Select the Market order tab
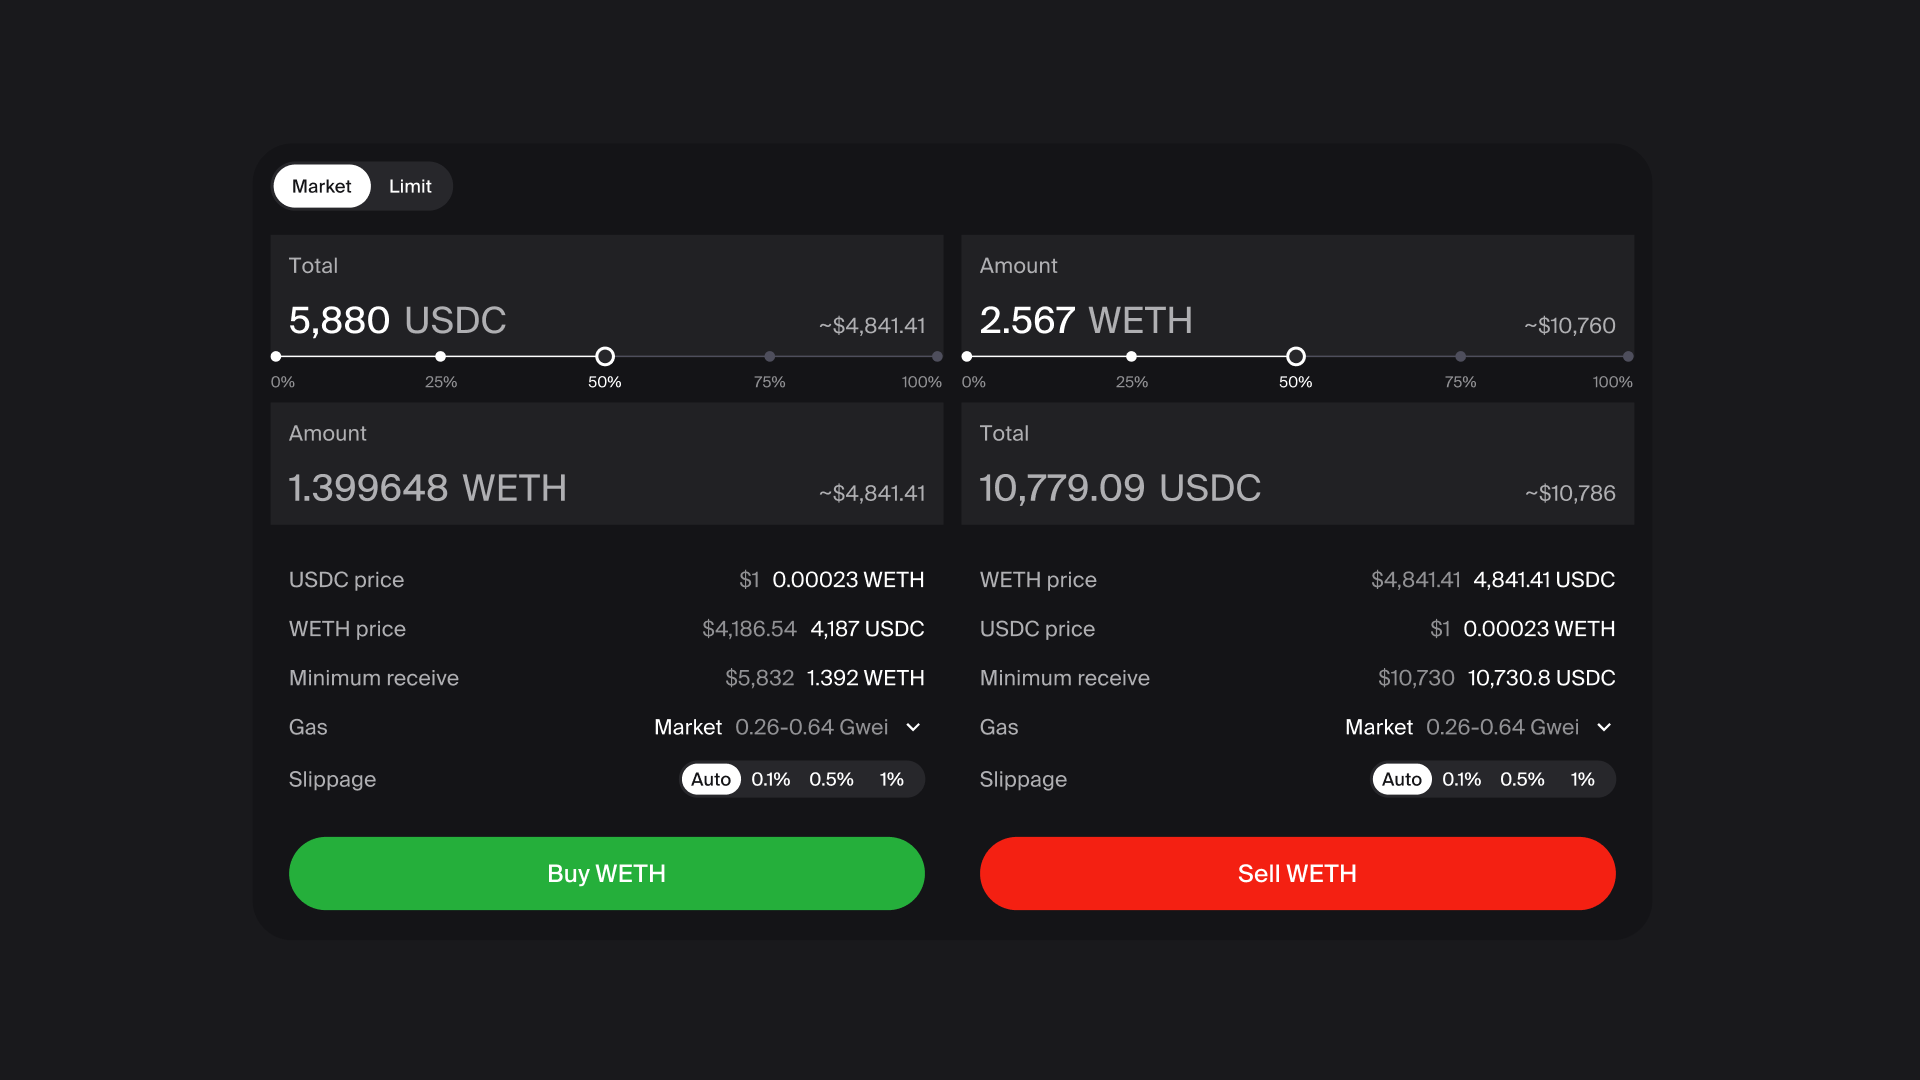The image size is (1920, 1080). click(321, 186)
